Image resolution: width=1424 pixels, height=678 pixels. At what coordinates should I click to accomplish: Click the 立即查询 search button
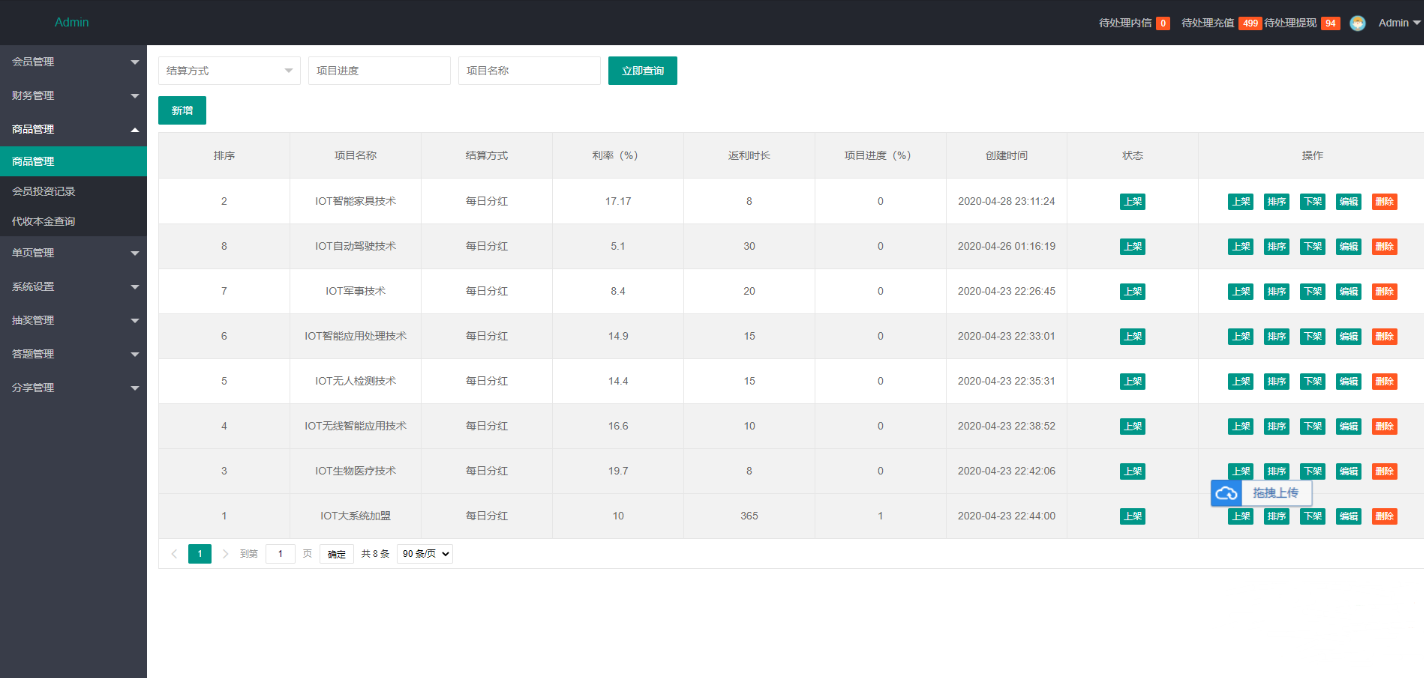tap(642, 71)
